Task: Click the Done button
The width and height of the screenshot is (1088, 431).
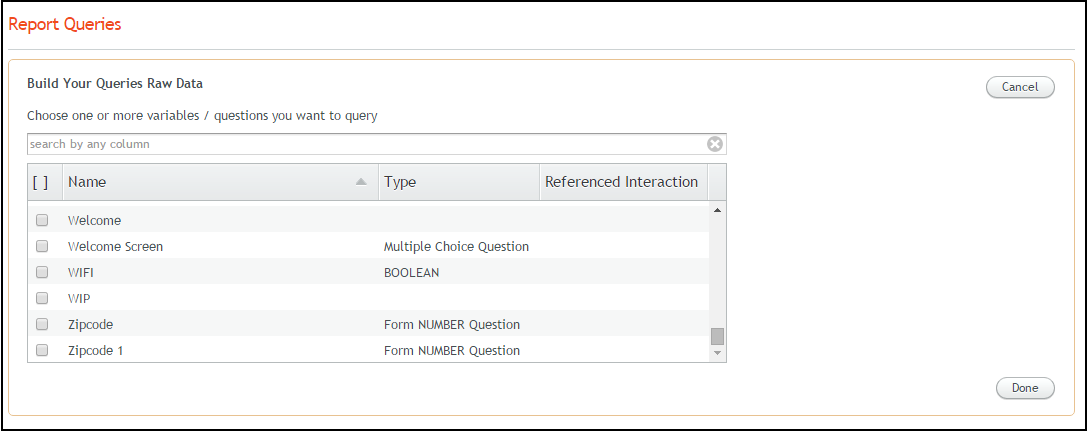Action: tap(1025, 388)
